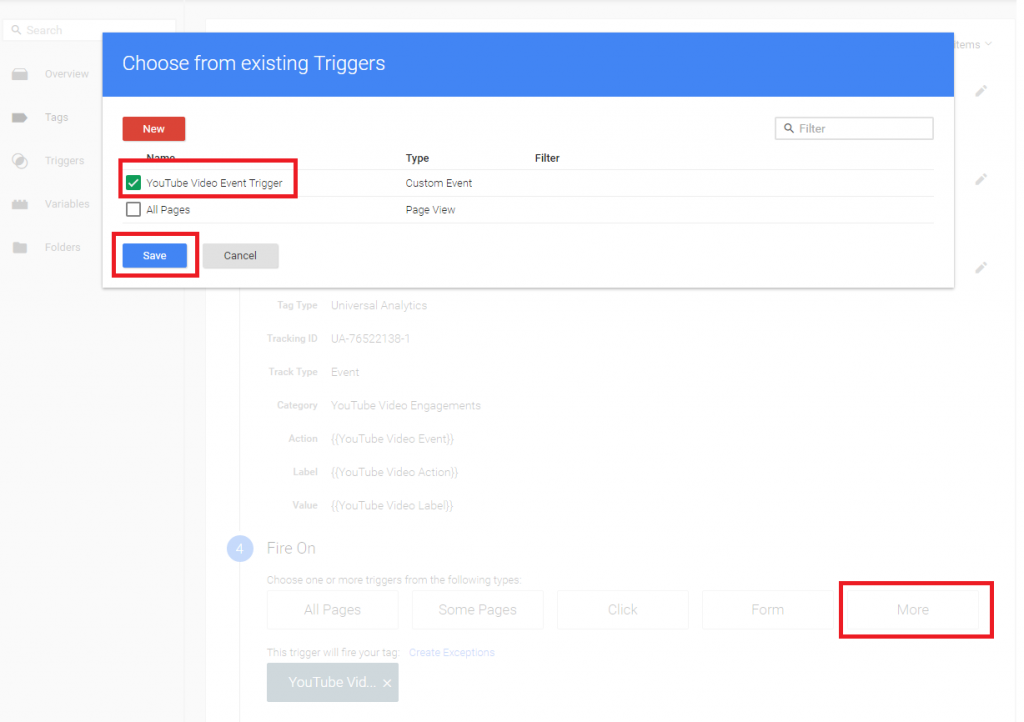This screenshot has width=1024, height=722.
Task: Select the Variables brick icon
Action: tap(19, 204)
